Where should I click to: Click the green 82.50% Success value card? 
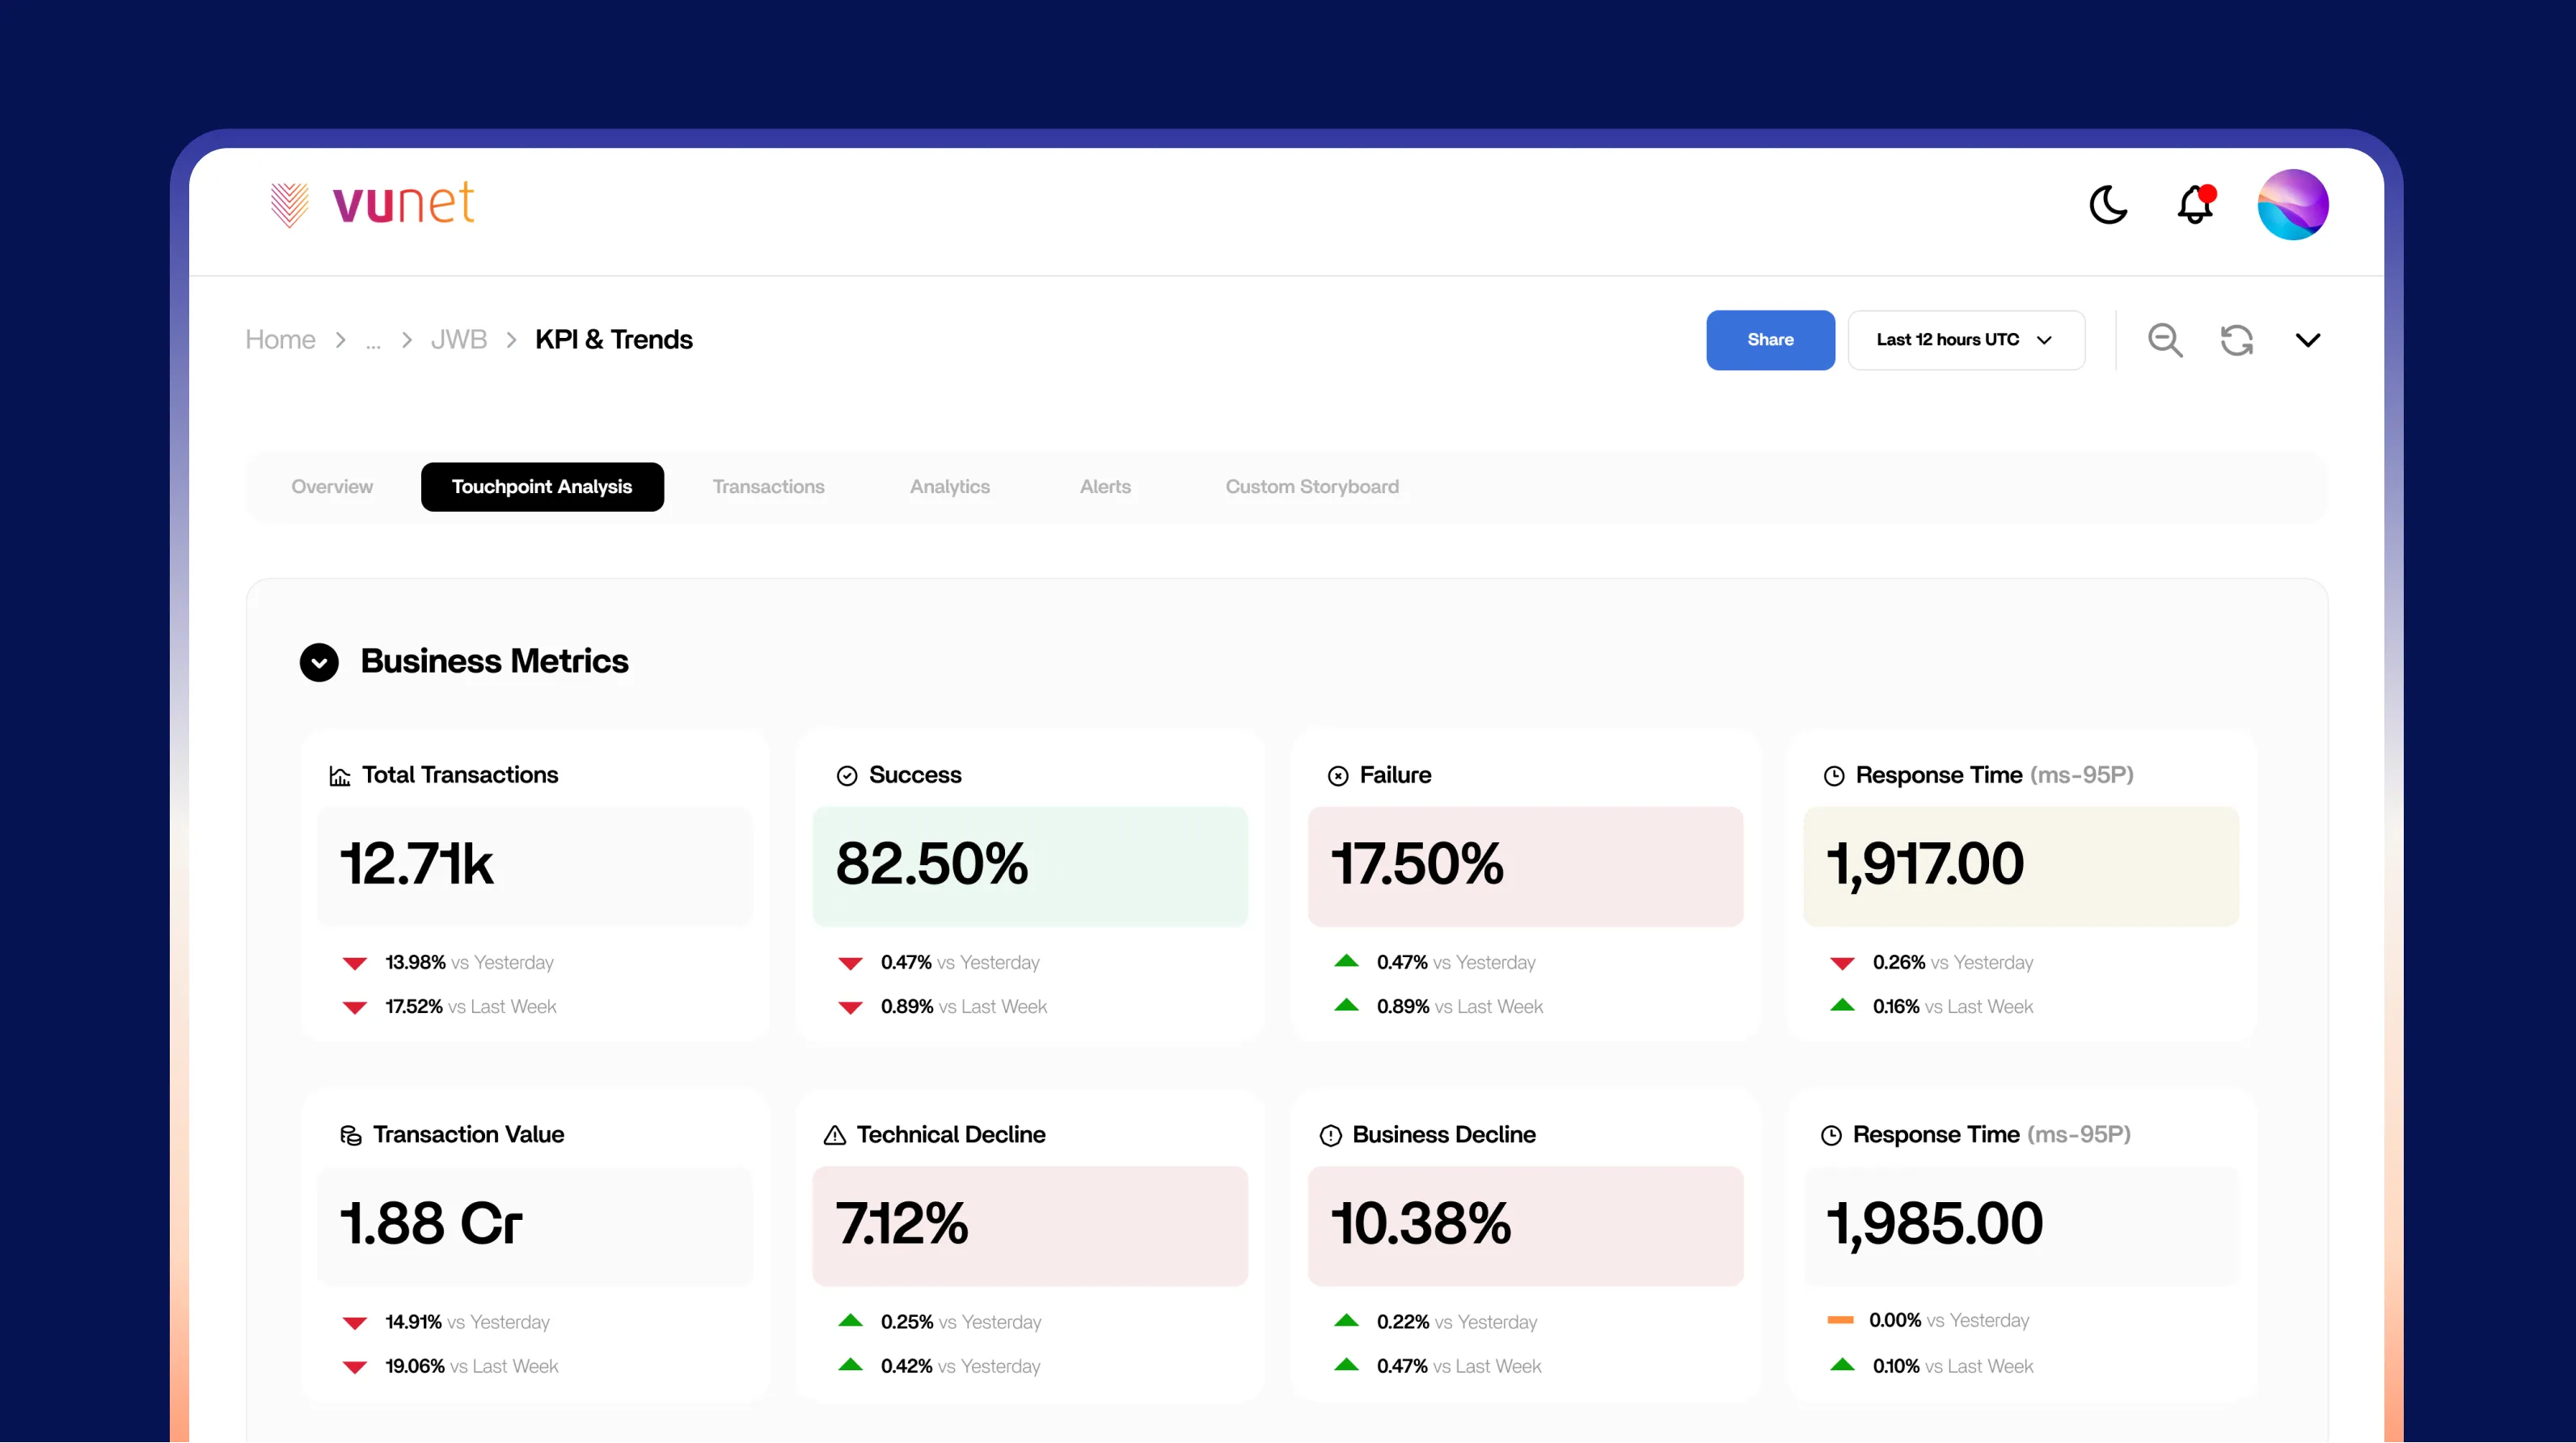[x=1030, y=866]
